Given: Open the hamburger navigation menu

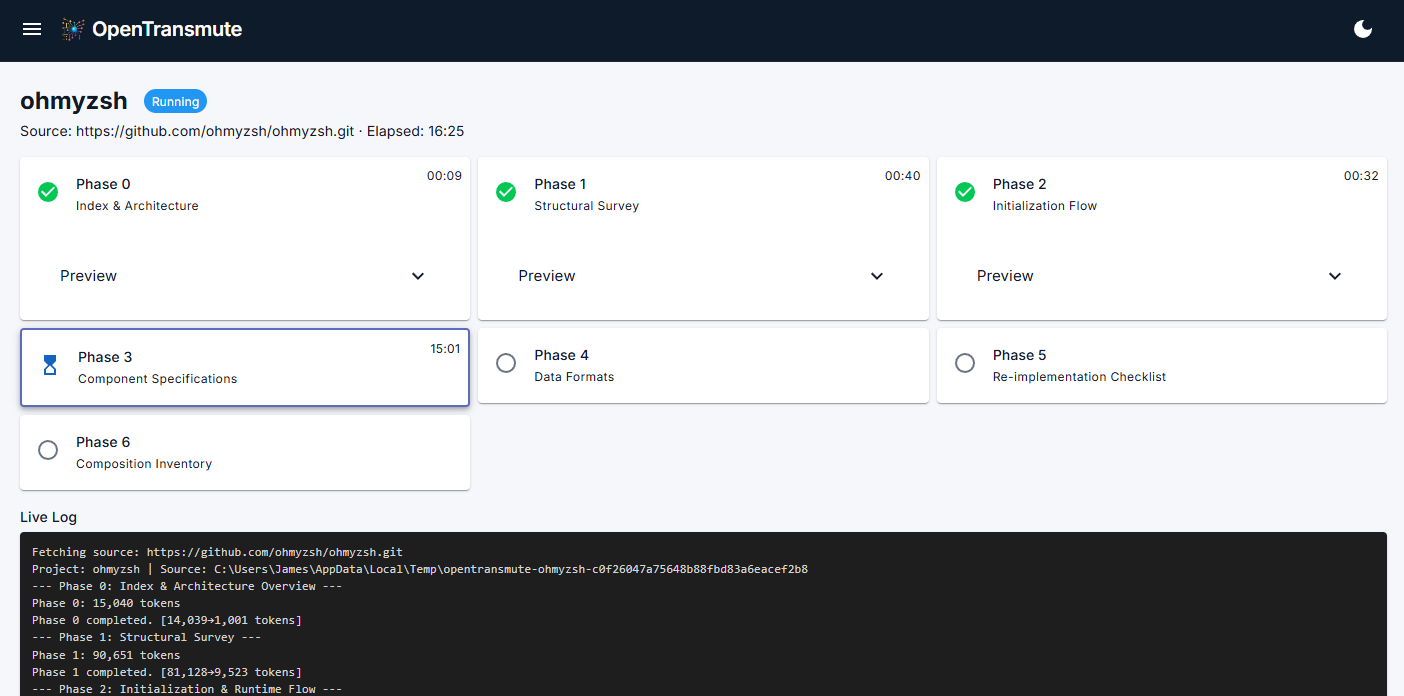Looking at the screenshot, I should (x=32, y=29).
